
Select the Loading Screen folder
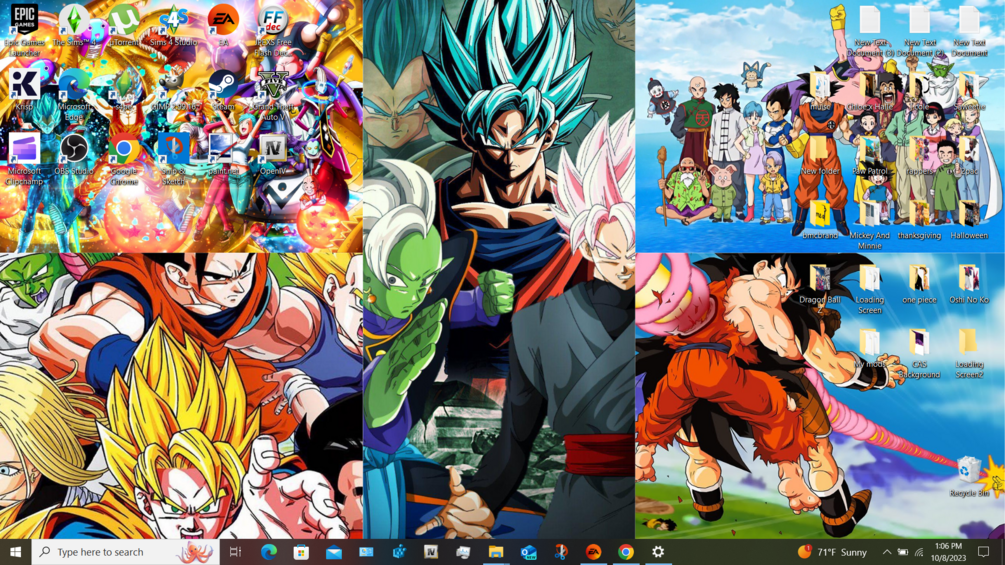click(x=870, y=288)
